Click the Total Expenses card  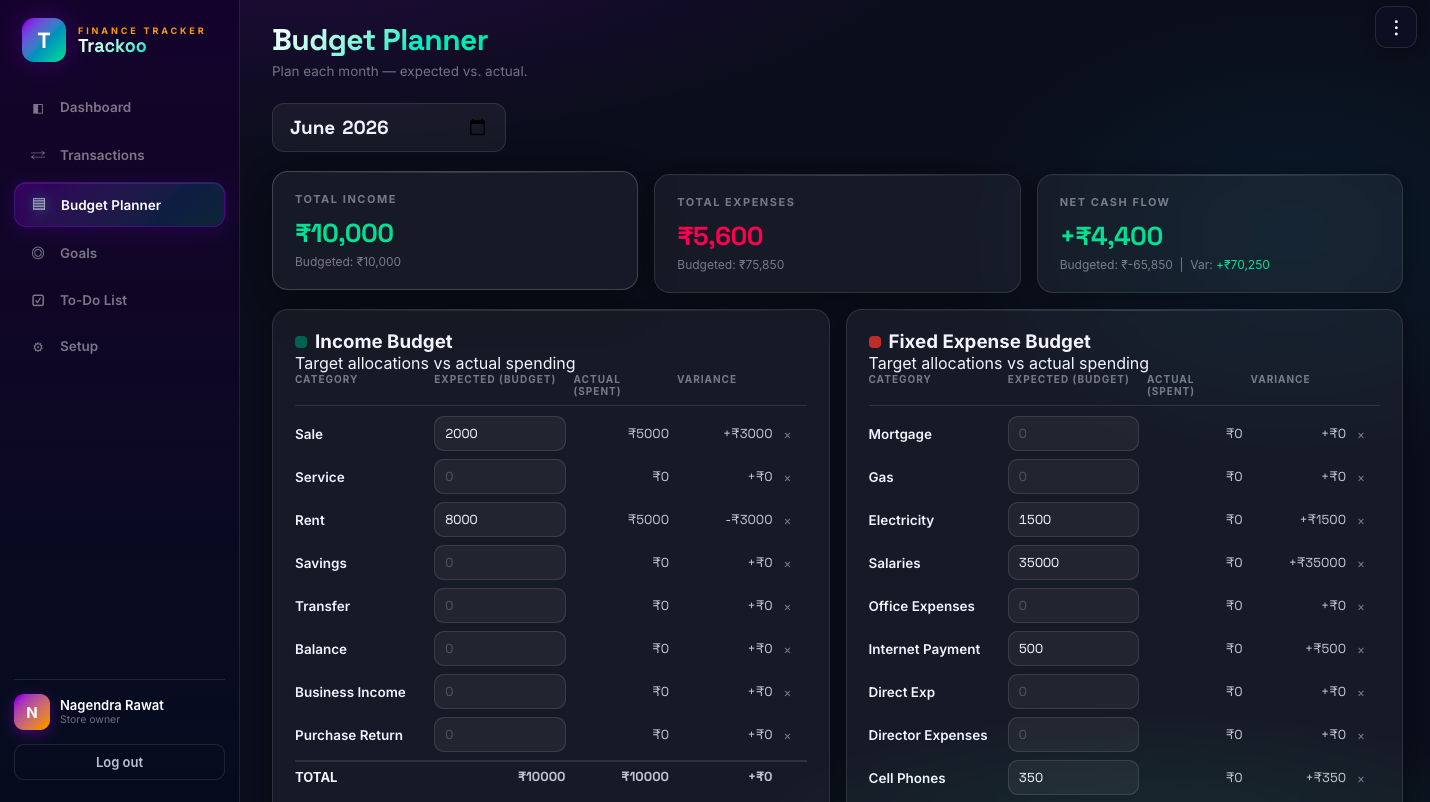pos(837,234)
